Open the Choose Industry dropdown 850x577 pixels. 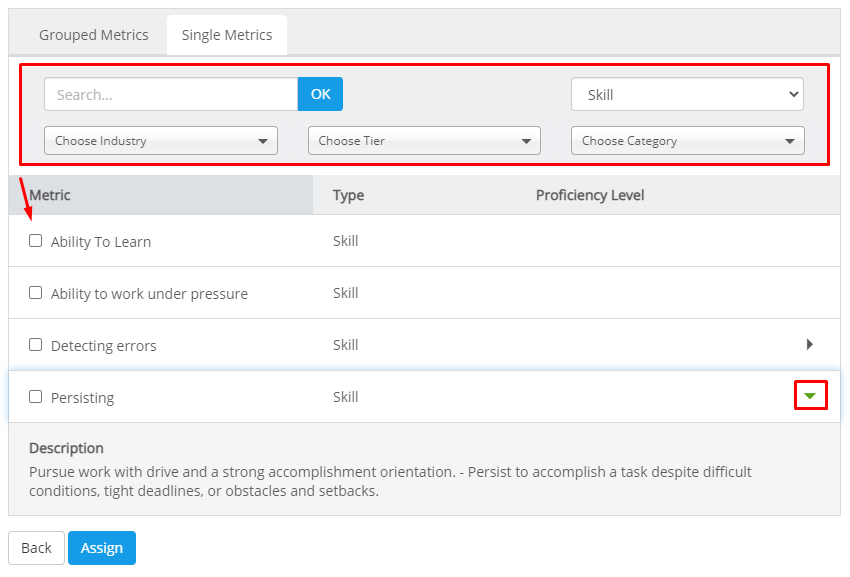[x=161, y=141]
